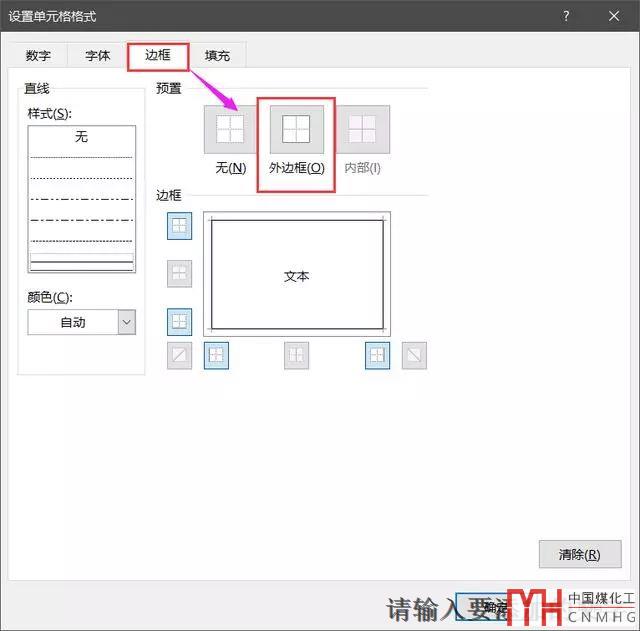Toggle the top border button
Viewport: 640px width, 631px height.
click(x=179, y=226)
